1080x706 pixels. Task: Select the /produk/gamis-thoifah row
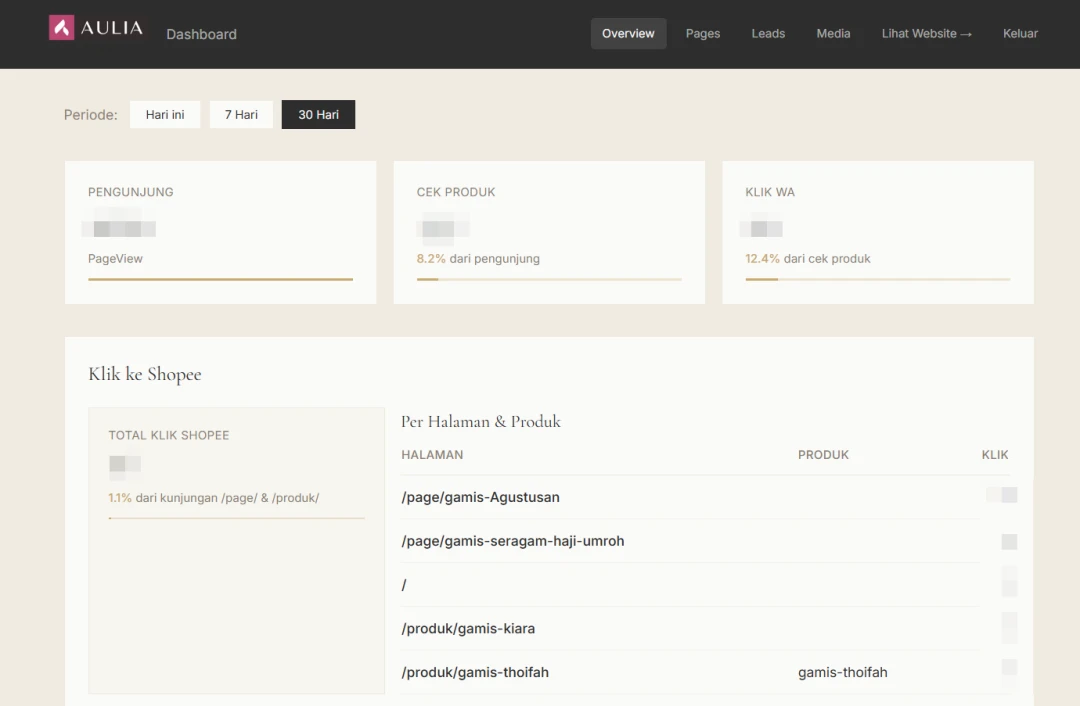[x=705, y=672]
